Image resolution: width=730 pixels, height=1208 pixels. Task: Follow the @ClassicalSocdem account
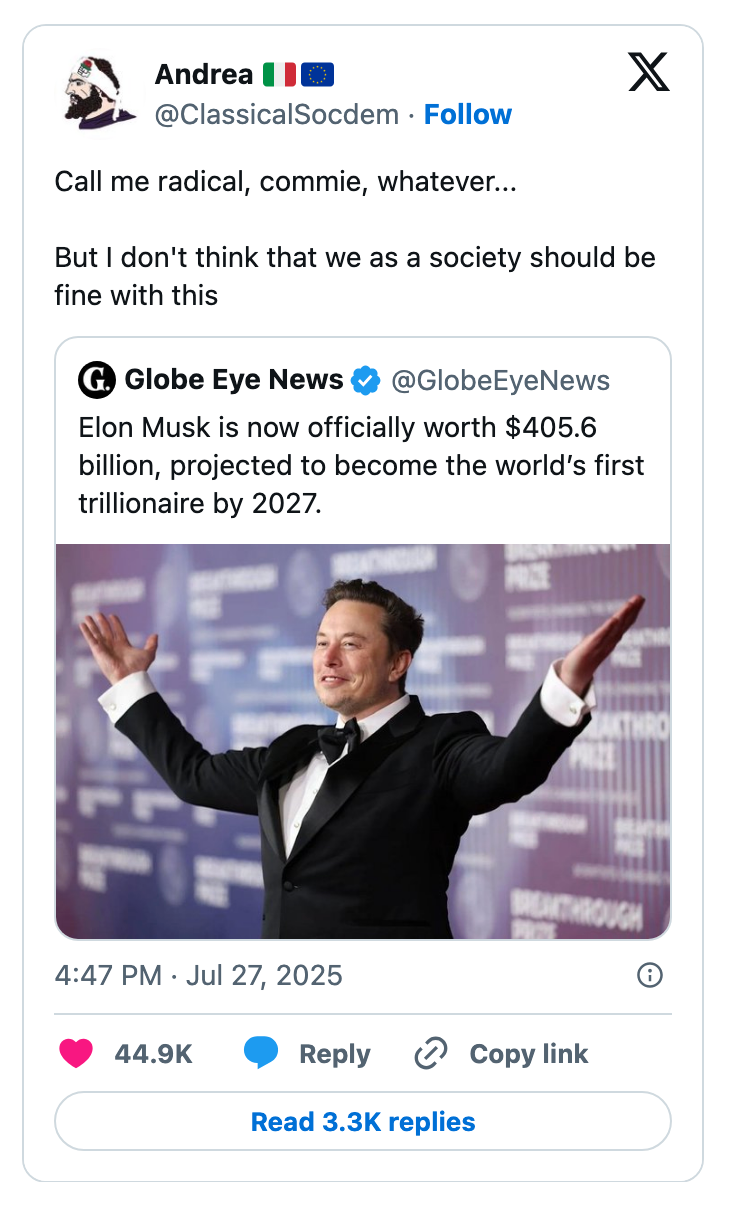pyautogui.click(x=467, y=115)
